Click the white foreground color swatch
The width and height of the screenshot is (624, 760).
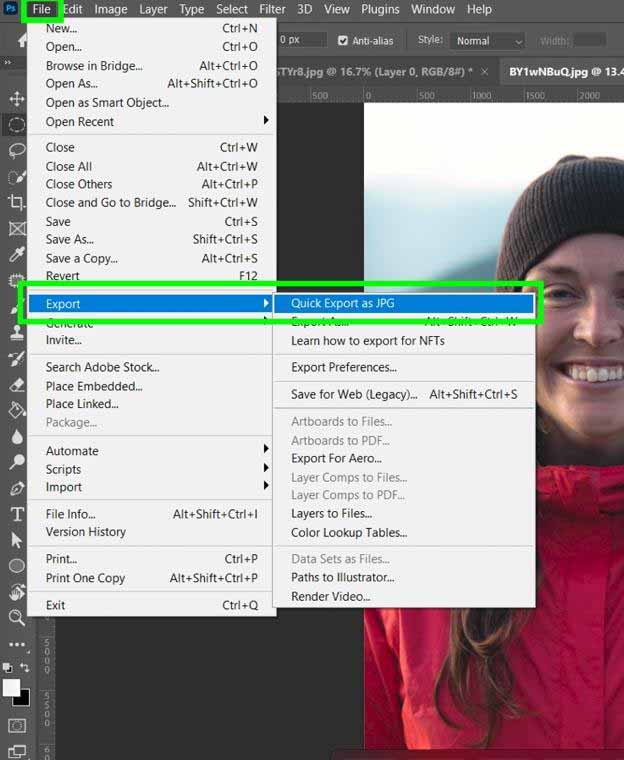[12, 688]
